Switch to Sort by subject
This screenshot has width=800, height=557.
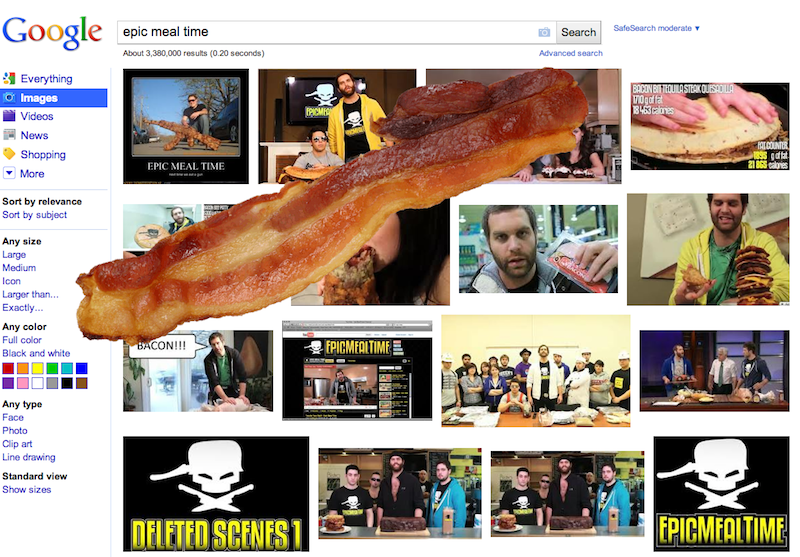click(34, 215)
